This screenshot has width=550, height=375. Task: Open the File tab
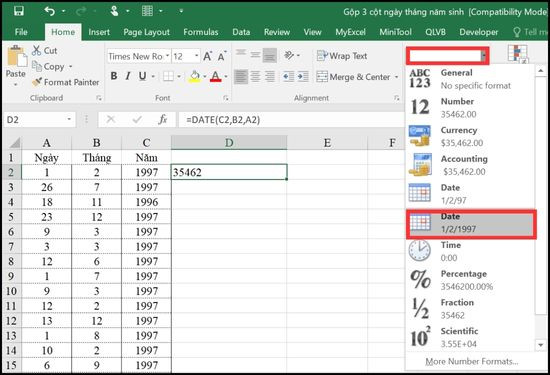[21, 32]
